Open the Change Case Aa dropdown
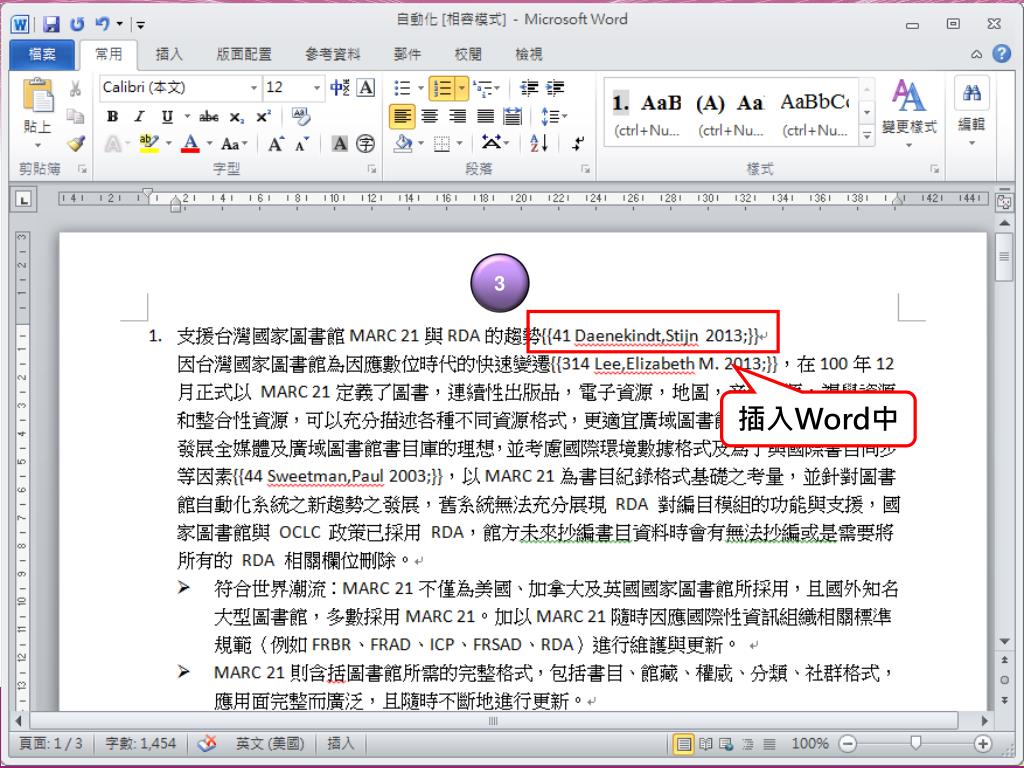This screenshot has height=768, width=1024. (x=234, y=144)
